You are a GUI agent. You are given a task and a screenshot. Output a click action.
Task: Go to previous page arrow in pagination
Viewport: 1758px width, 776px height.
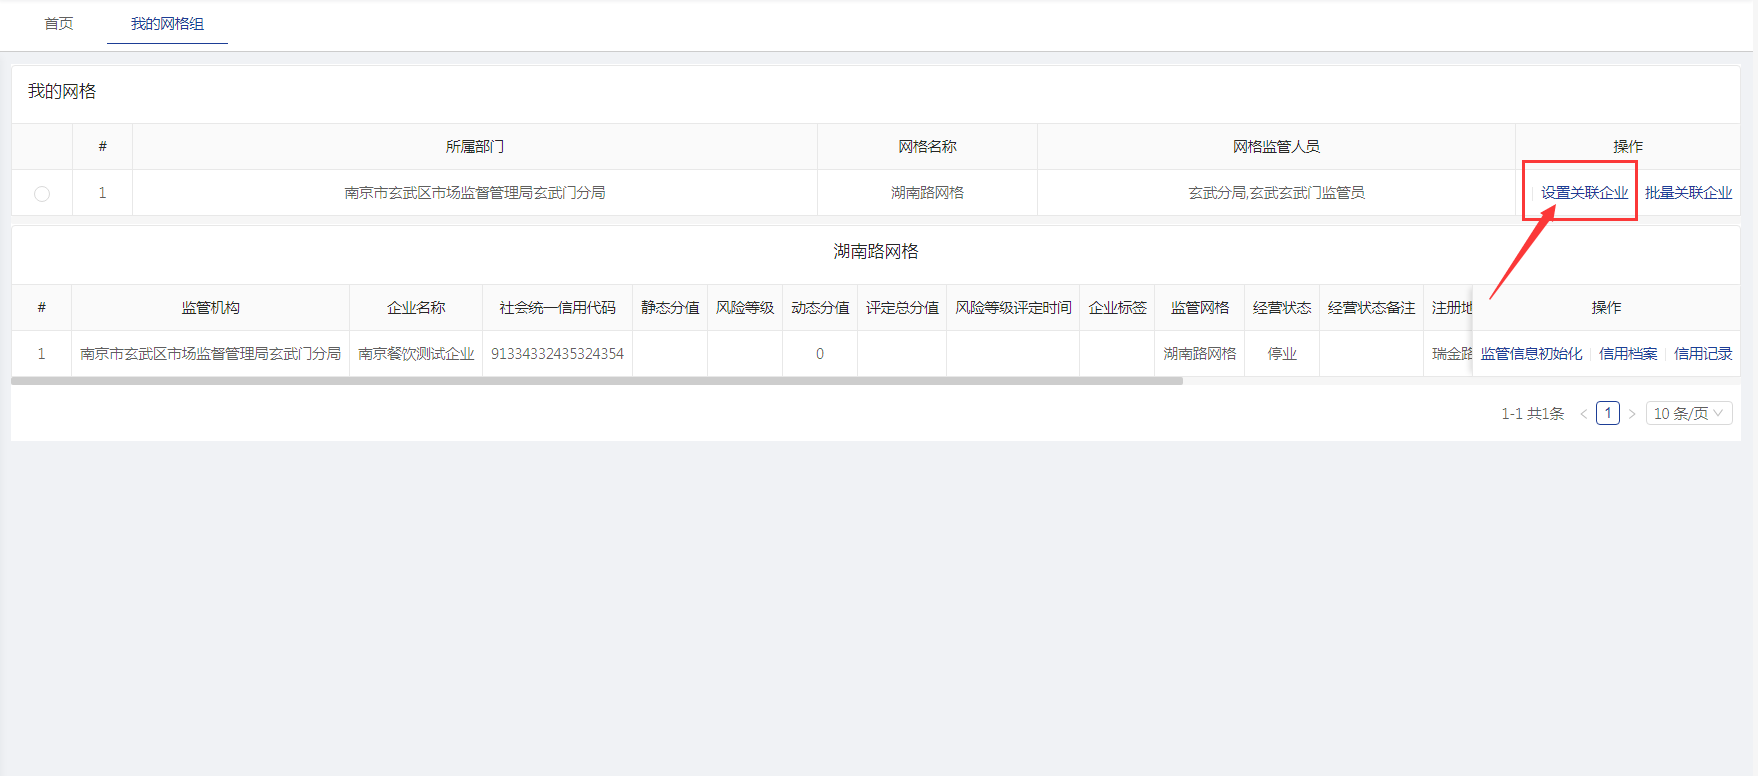pos(1583,414)
